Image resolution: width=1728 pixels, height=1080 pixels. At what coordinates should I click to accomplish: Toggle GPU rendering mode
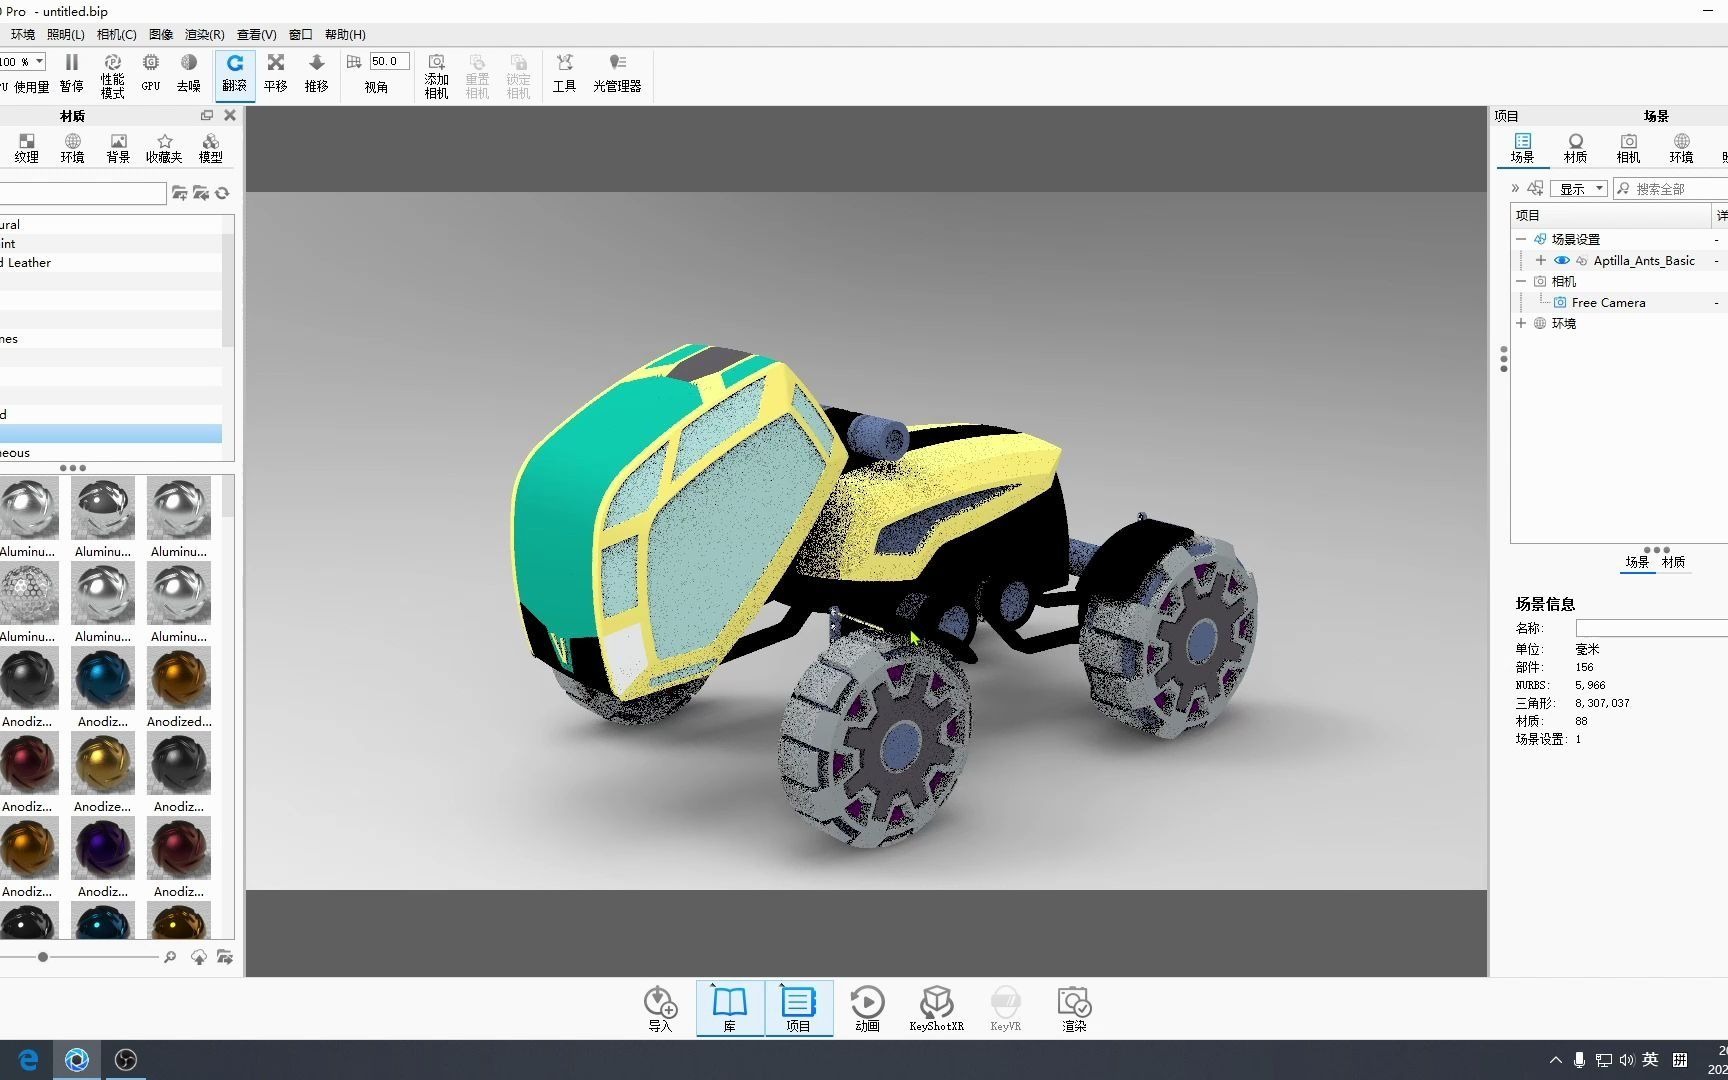coord(151,74)
